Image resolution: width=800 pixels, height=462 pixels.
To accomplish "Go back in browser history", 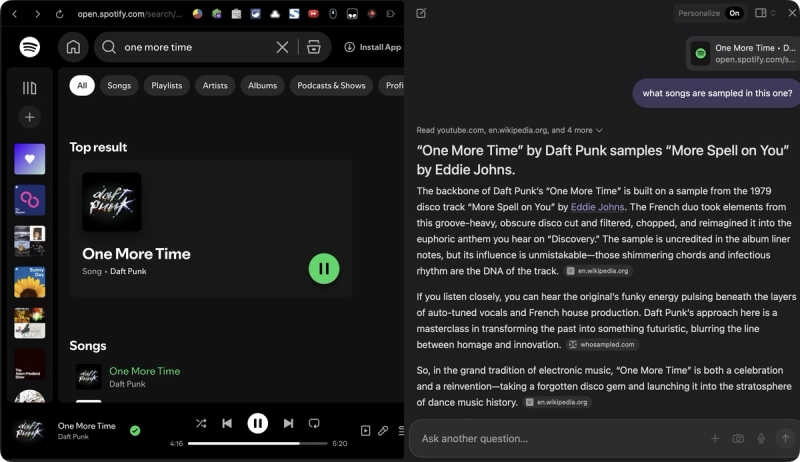I will click(x=15, y=14).
